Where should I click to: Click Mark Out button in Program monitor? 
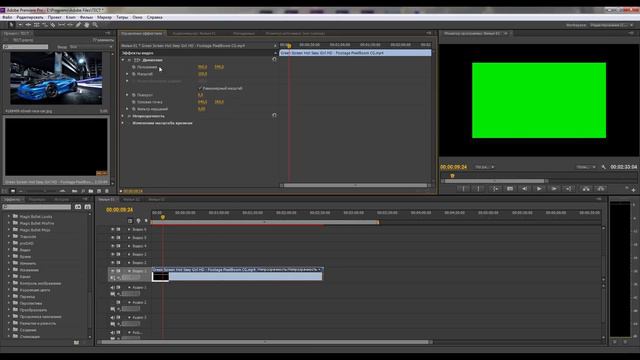tap(478, 189)
